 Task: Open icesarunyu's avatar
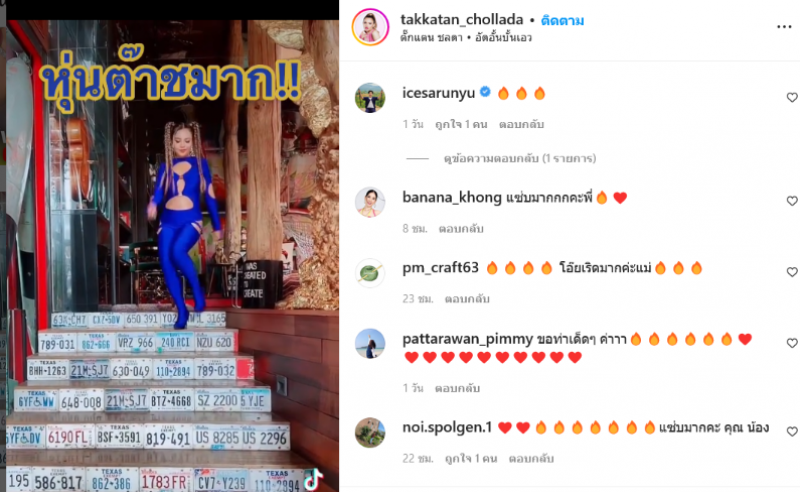tap(370, 97)
